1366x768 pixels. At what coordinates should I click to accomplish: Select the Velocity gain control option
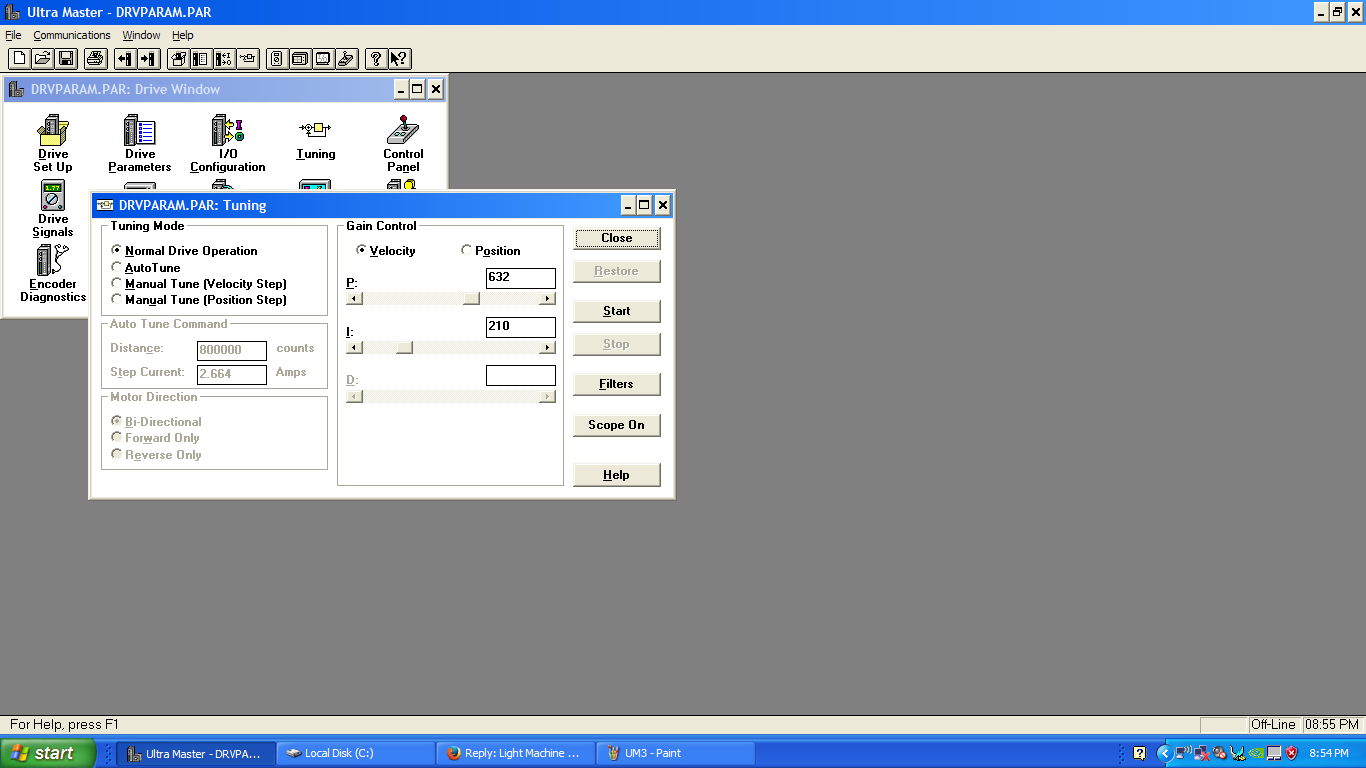click(386, 251)
